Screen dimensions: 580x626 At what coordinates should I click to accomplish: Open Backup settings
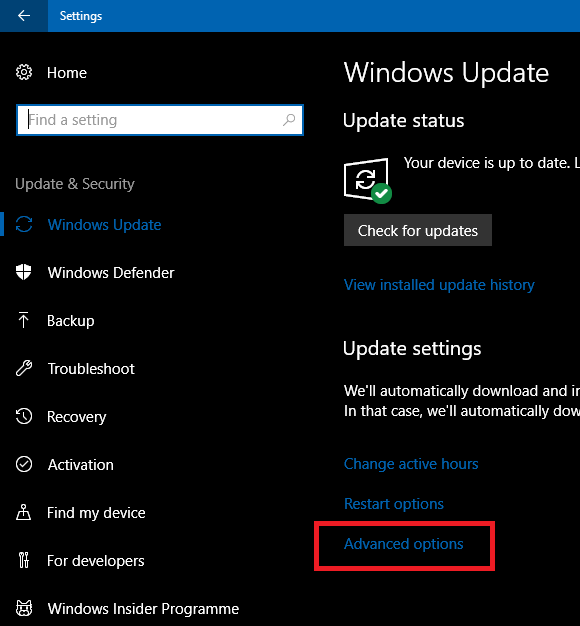[x=71, y=321]
